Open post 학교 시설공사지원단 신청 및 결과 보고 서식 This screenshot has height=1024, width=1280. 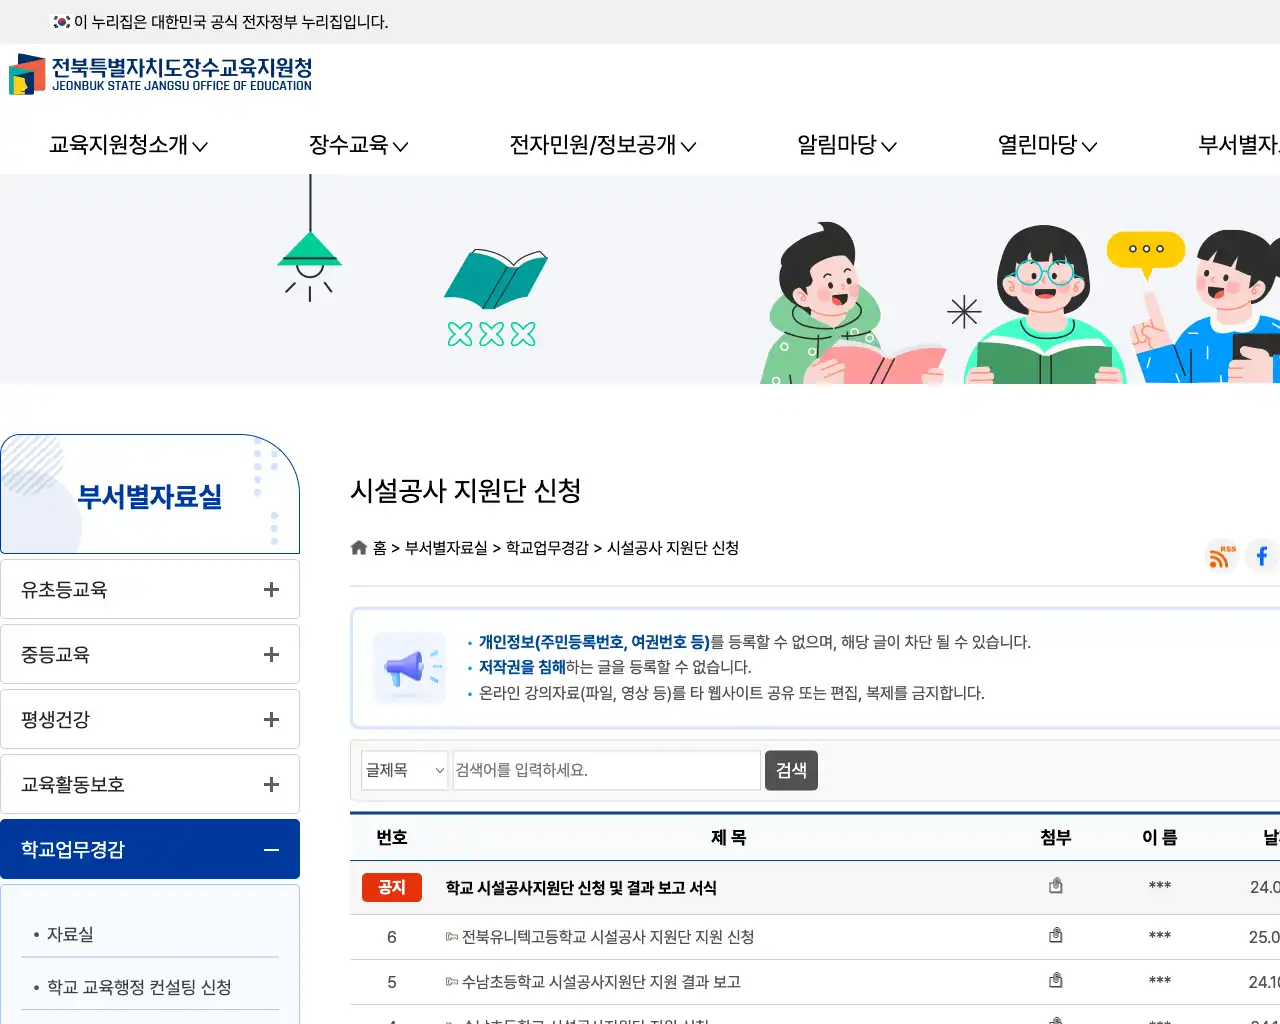click(581, 888)
